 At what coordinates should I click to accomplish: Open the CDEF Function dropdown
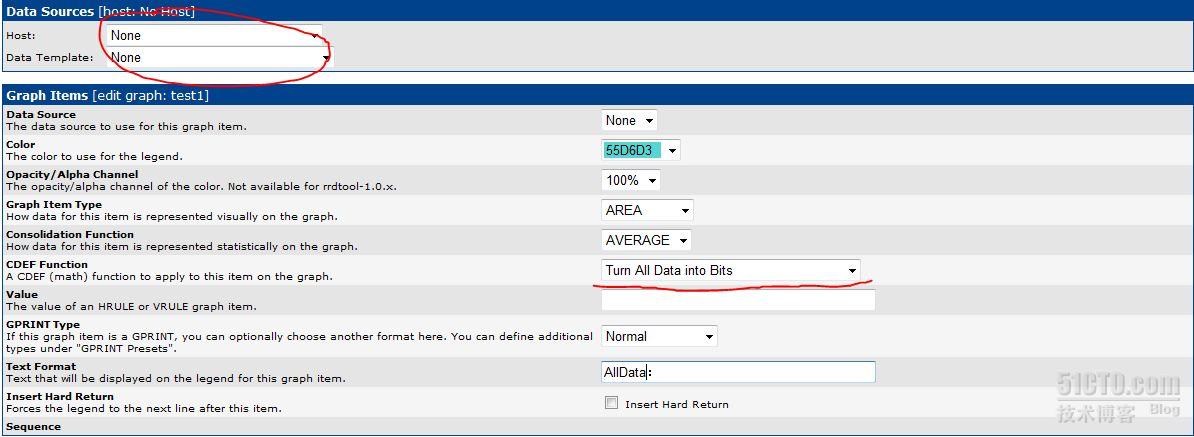tap(731, 270)
